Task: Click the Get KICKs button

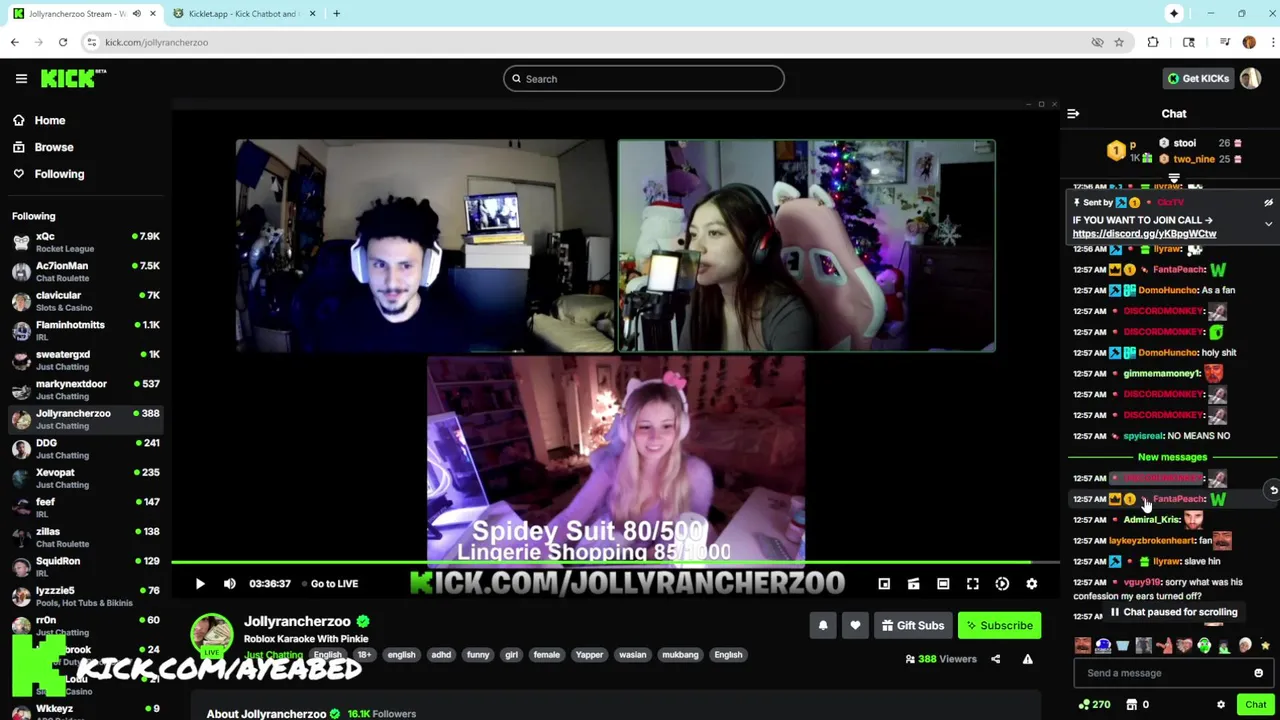Action: (x=1197, y=79)
